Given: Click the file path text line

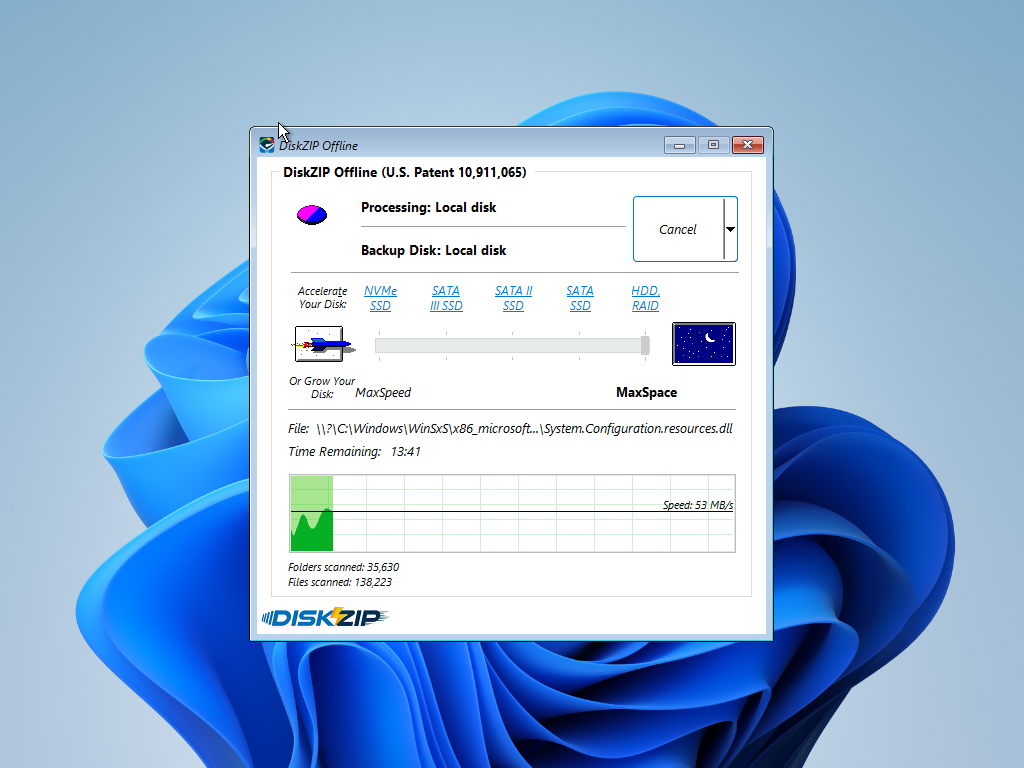Looking at the screenshot, I should (510, 428).
